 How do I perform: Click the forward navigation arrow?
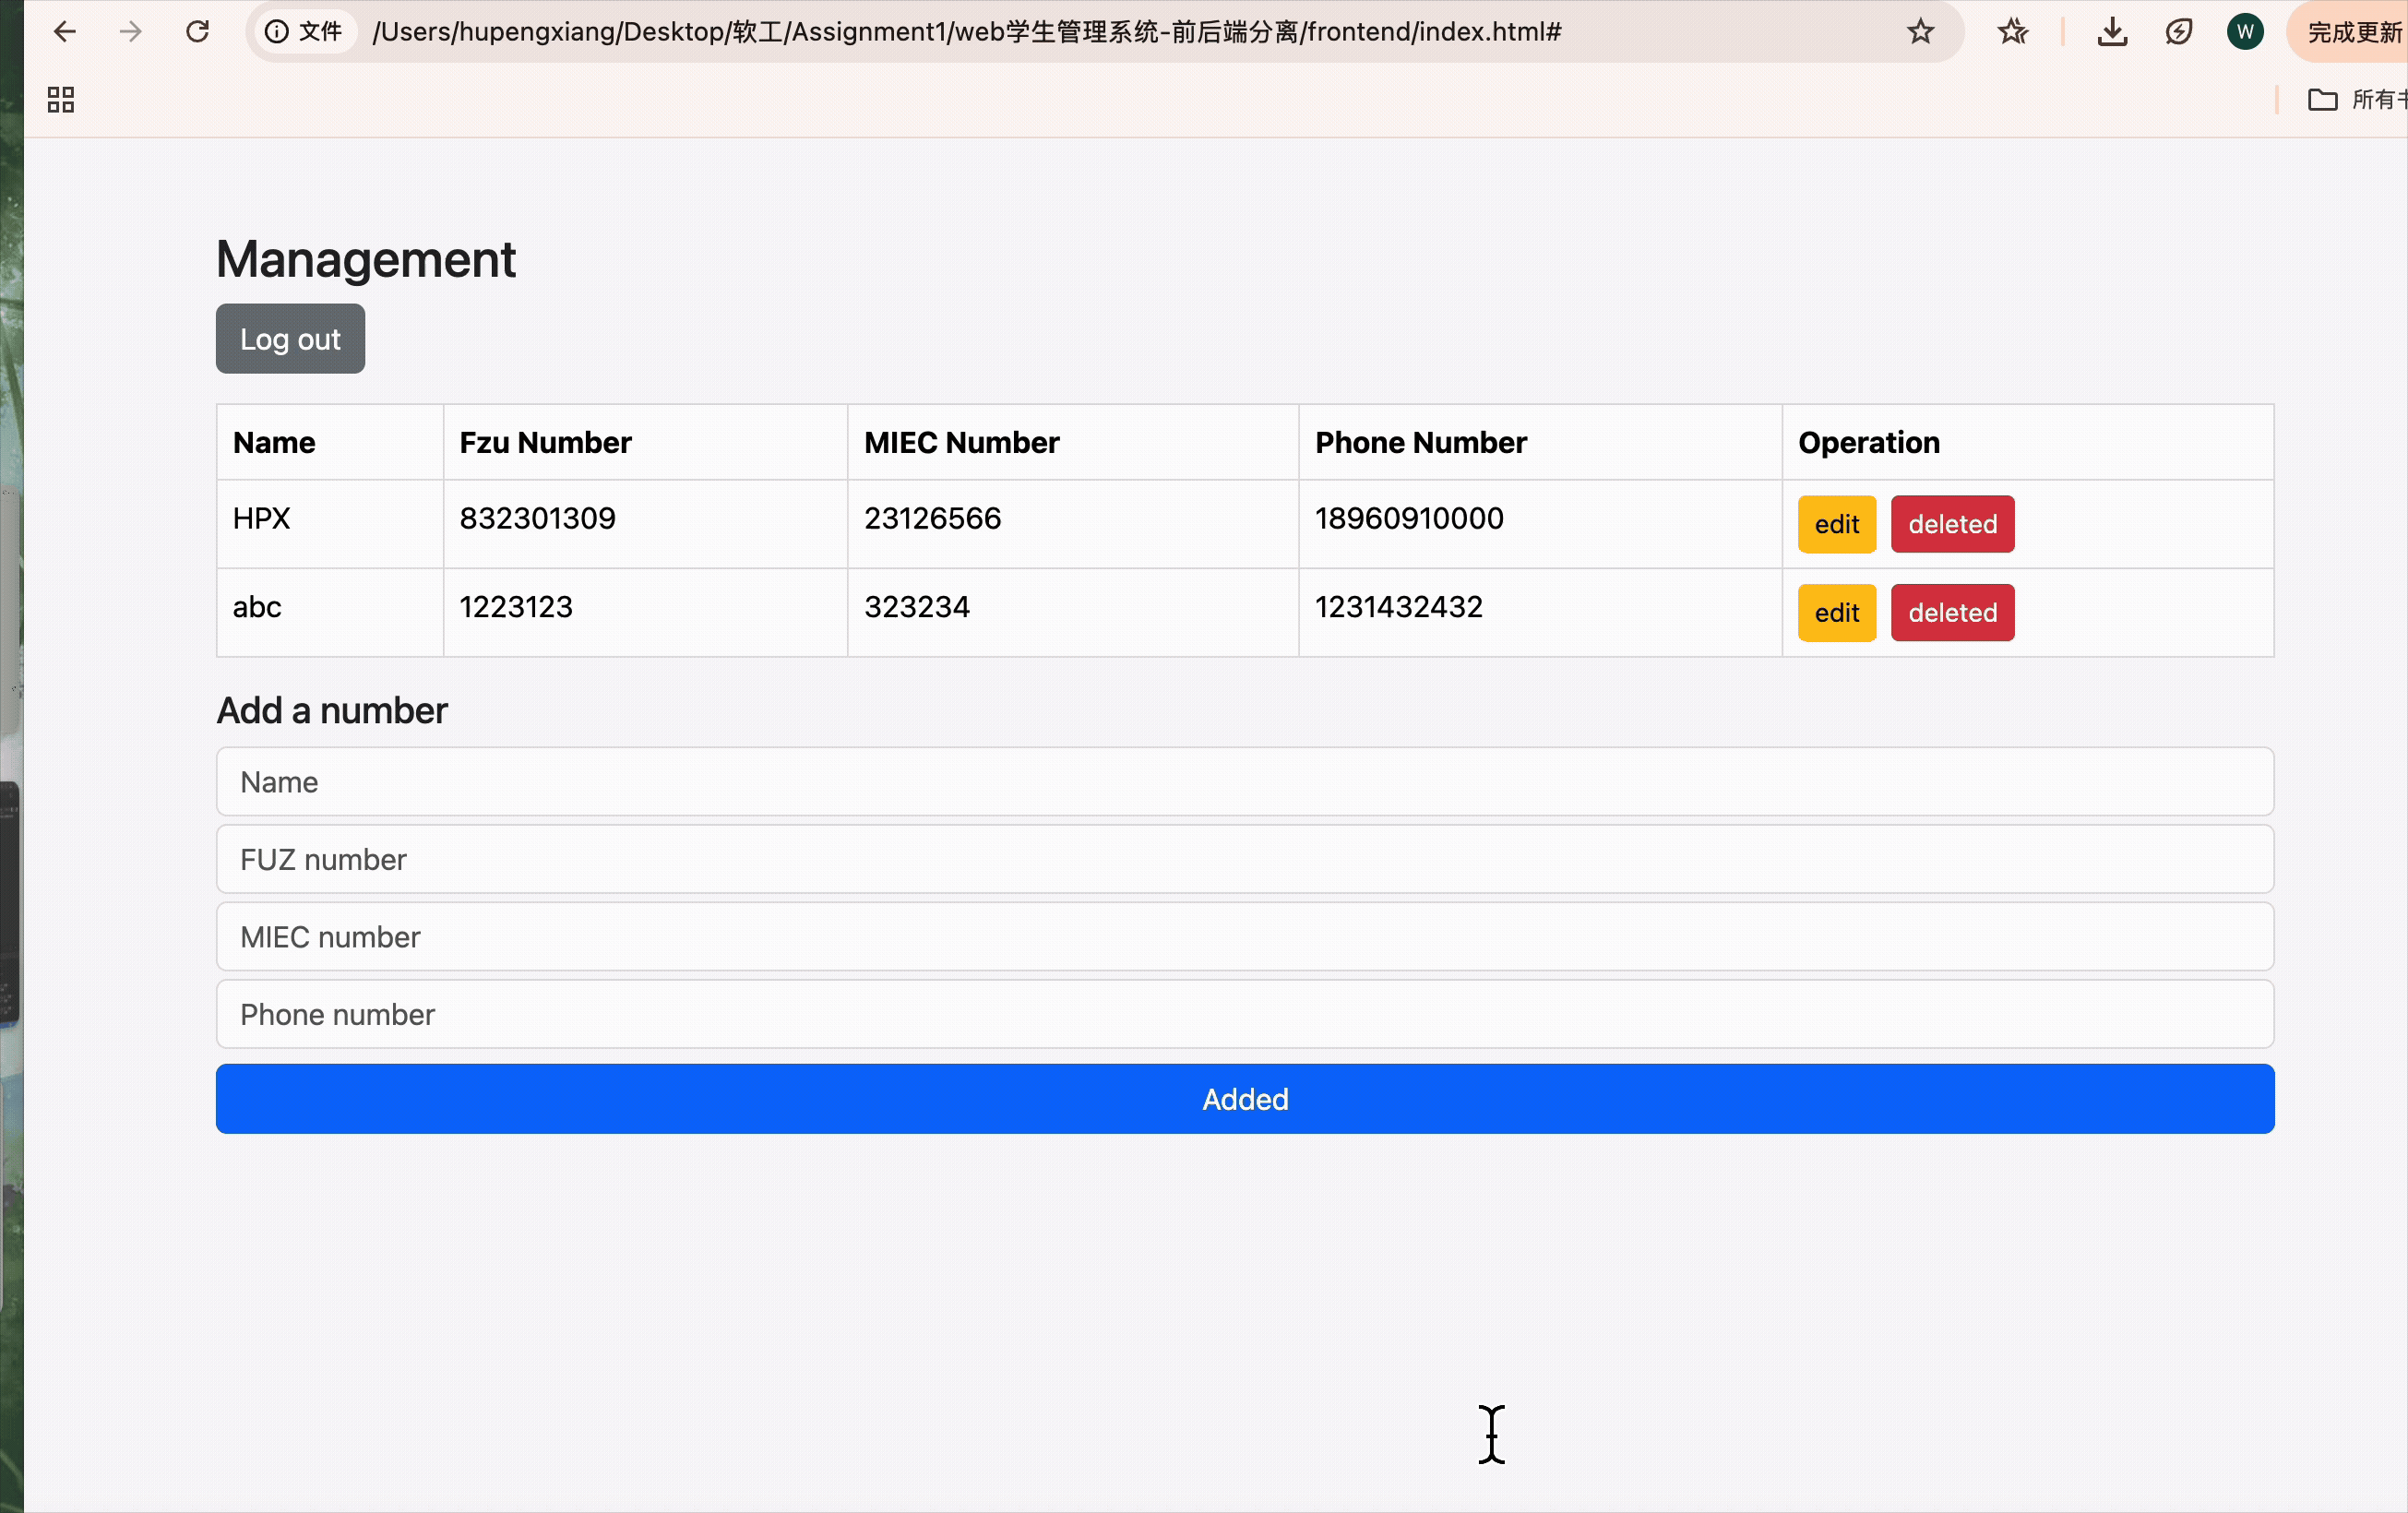pyautogui.click(x=130, y=31)
